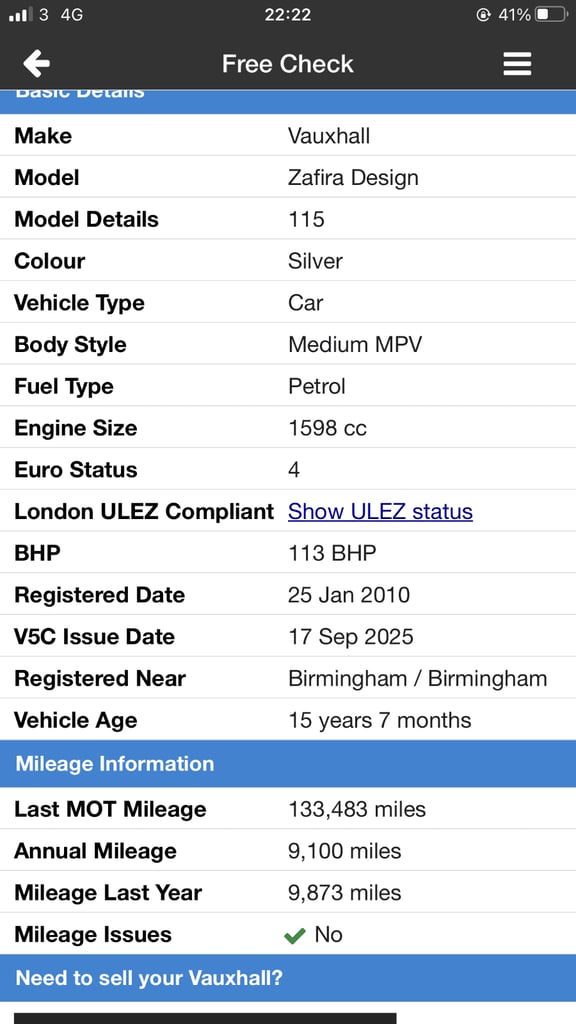
Task: Select the Zafira Design model value
Action: (x=353, y=178)
